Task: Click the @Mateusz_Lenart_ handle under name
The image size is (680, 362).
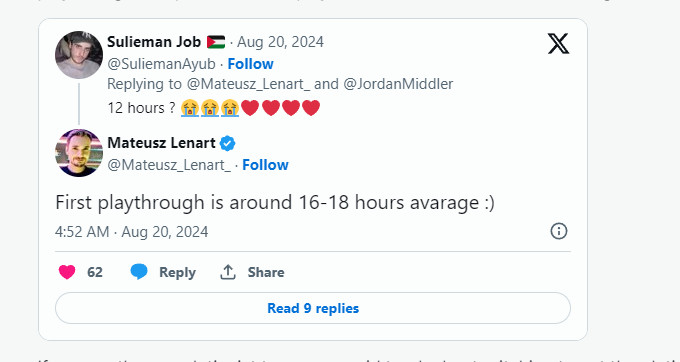Action: [x=169, y=165]
